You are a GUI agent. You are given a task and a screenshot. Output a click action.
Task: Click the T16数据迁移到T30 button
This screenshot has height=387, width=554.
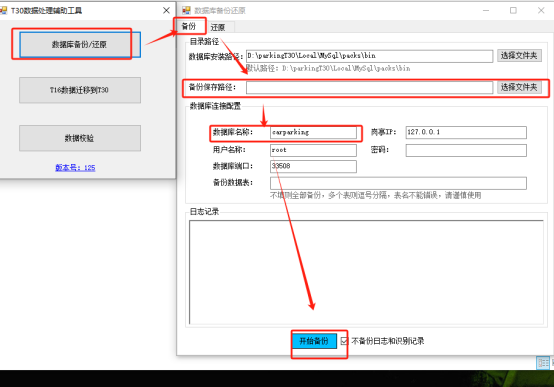[80, 90]
